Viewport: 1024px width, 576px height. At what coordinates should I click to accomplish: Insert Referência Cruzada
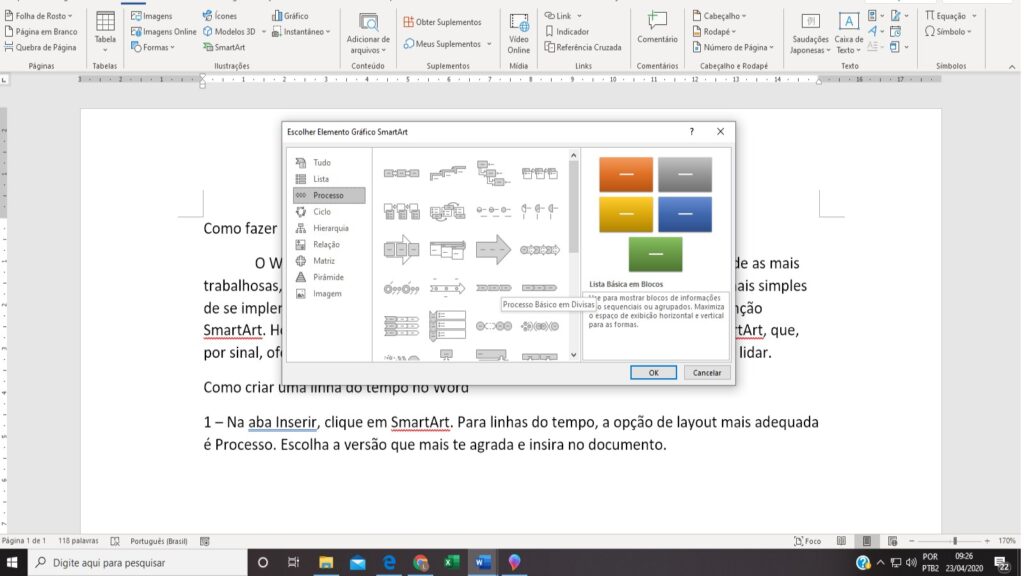coord(583,47)
